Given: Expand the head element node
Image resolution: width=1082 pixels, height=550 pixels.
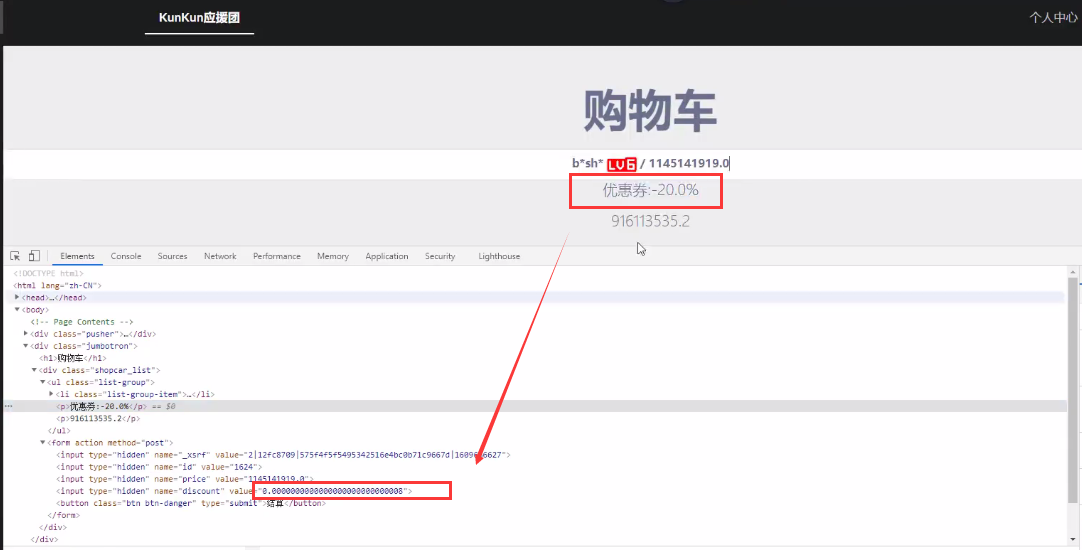Looking at the screenshot, I should (17, 298).
